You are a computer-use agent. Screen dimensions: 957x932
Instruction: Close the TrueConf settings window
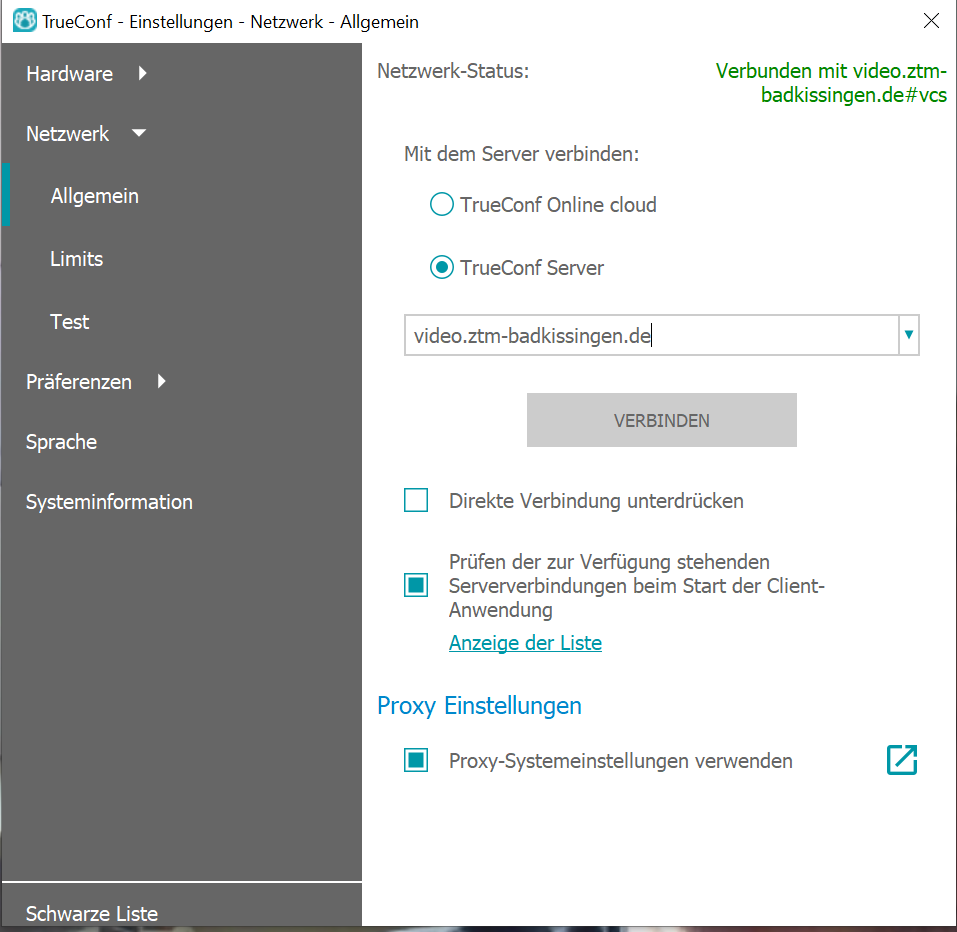tap(931, 21)
